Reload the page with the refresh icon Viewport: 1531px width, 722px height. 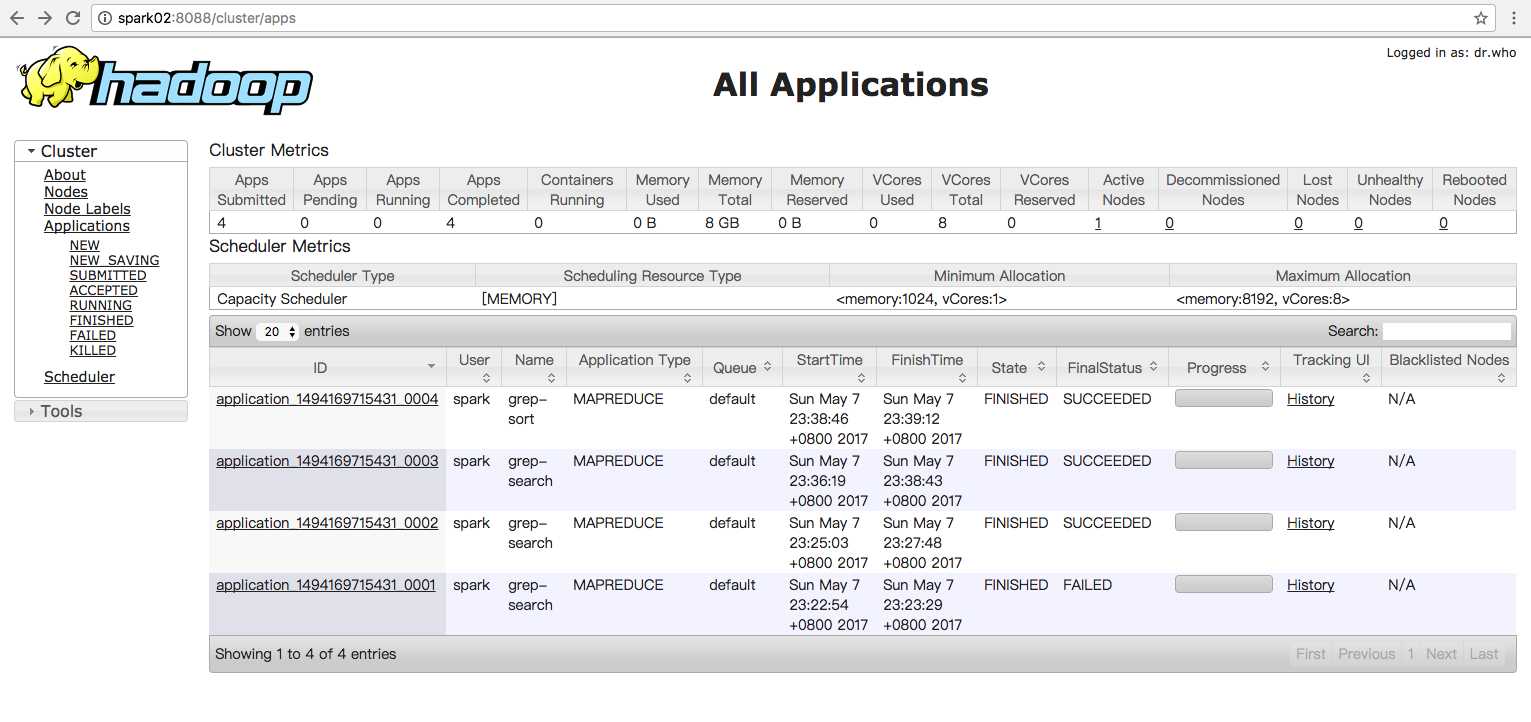[73, 18]
